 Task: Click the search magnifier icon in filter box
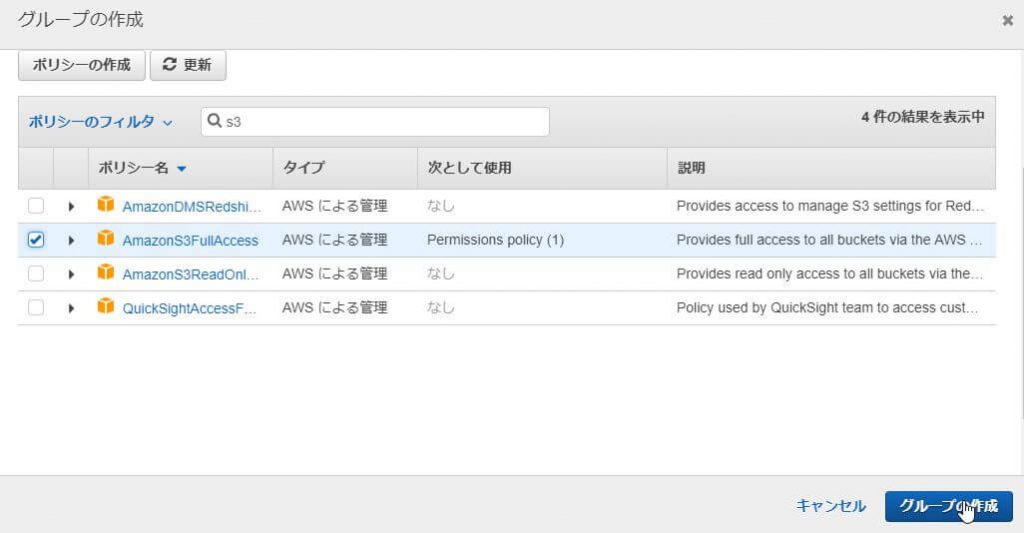214,121
